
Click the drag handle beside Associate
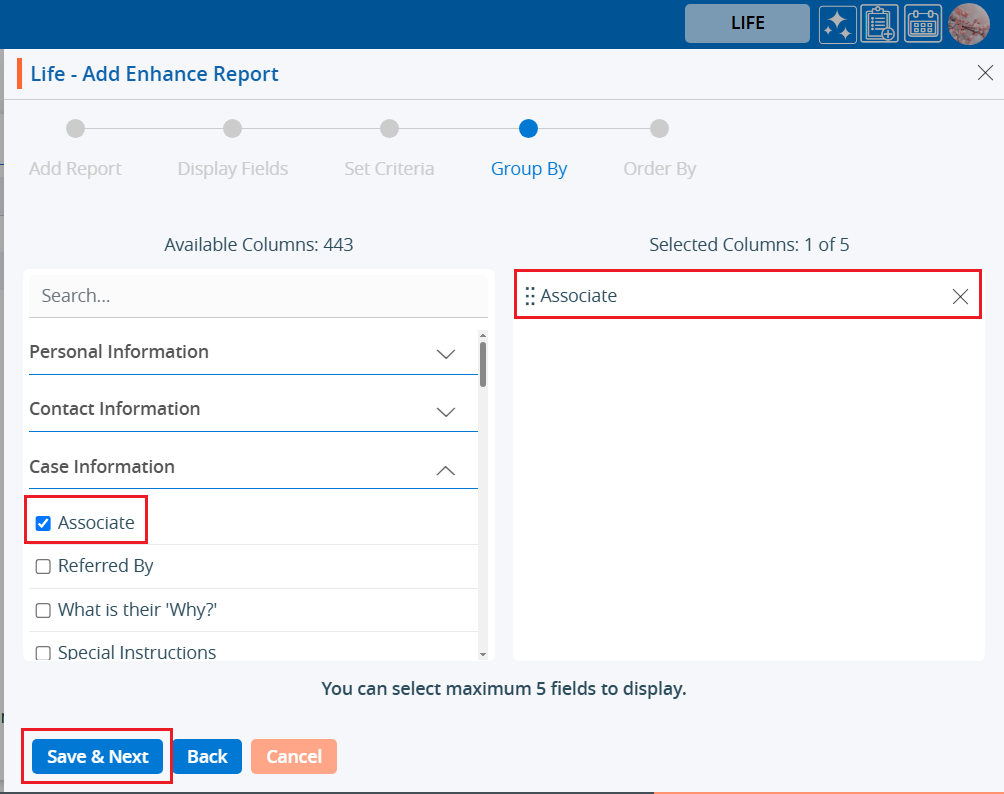pyautogui.click(x=530, y=296)
